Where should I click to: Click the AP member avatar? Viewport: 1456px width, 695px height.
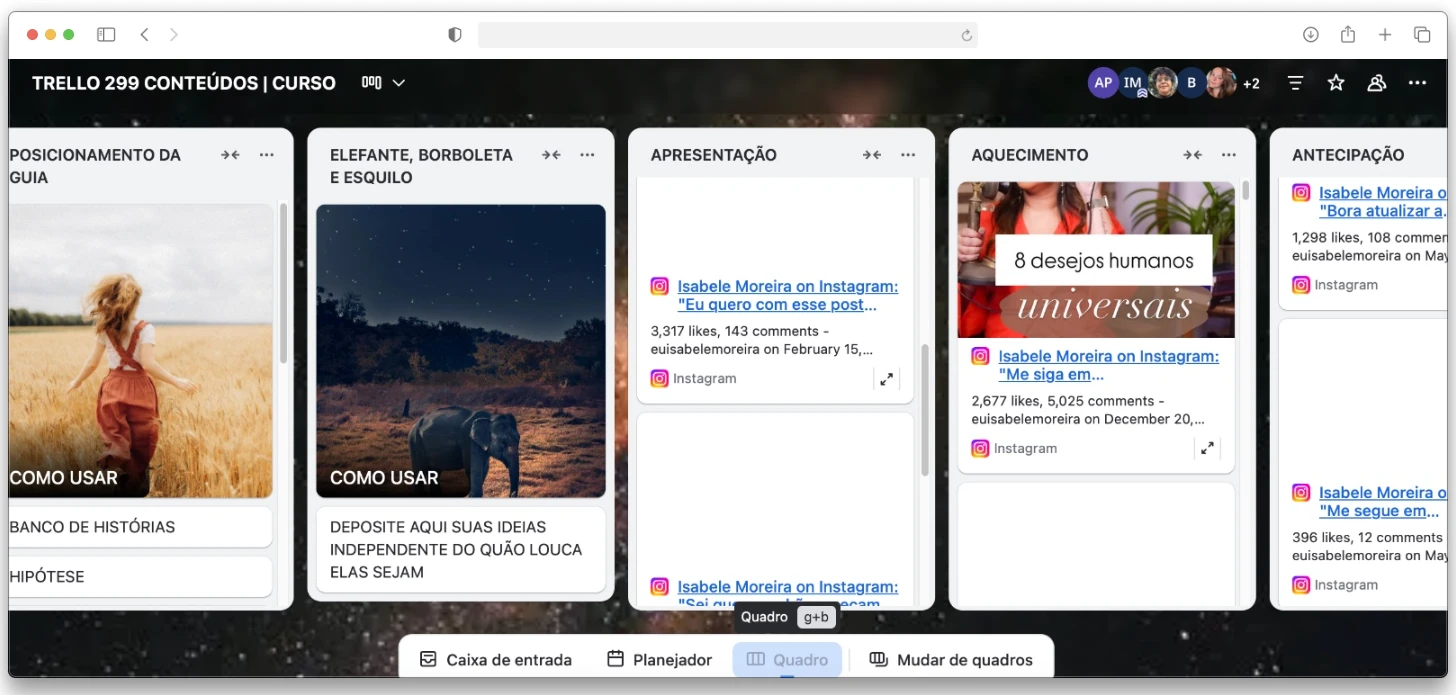(x=1103, y=83)
